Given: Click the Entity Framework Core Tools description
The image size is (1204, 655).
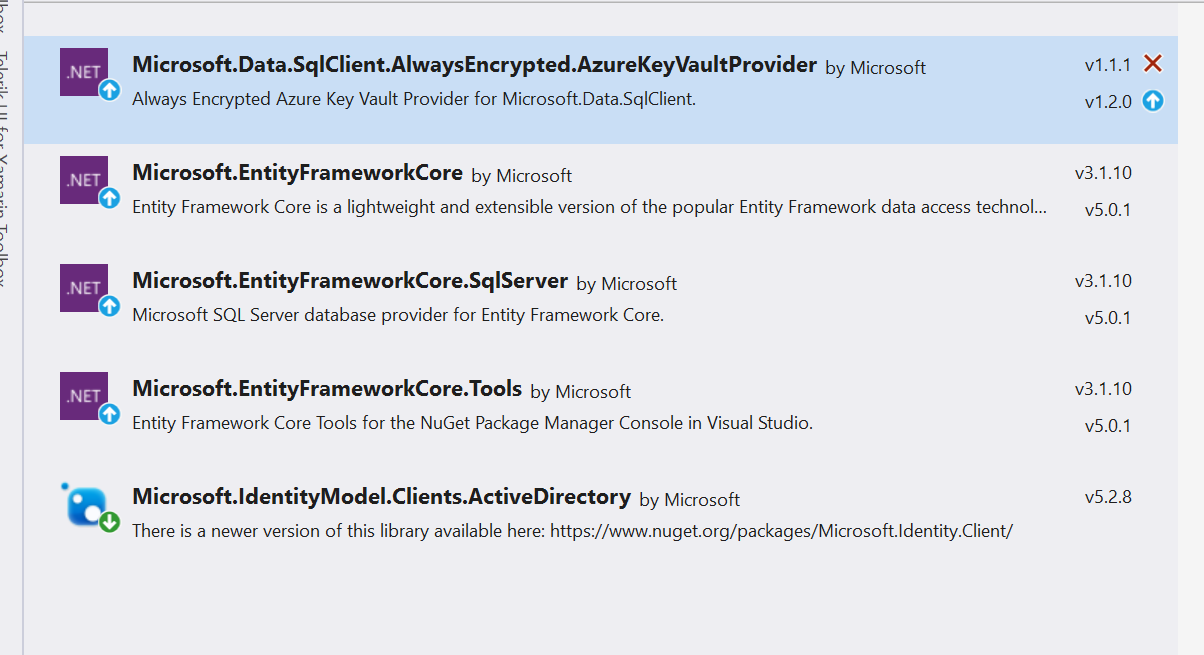Looking at the screenshot, I should coord(472,423).
